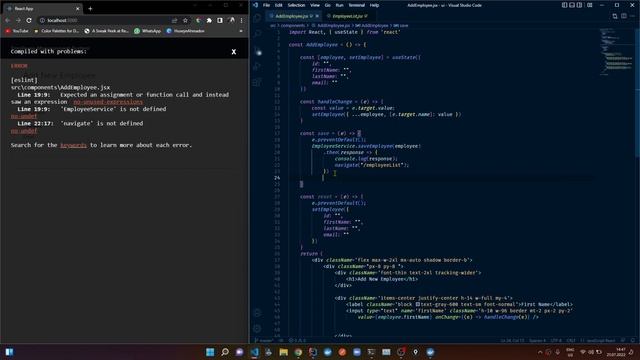Viewport: 640px width, 360px height.
Task: Follow the no-unused-expressions link
Action: [108, 102]
